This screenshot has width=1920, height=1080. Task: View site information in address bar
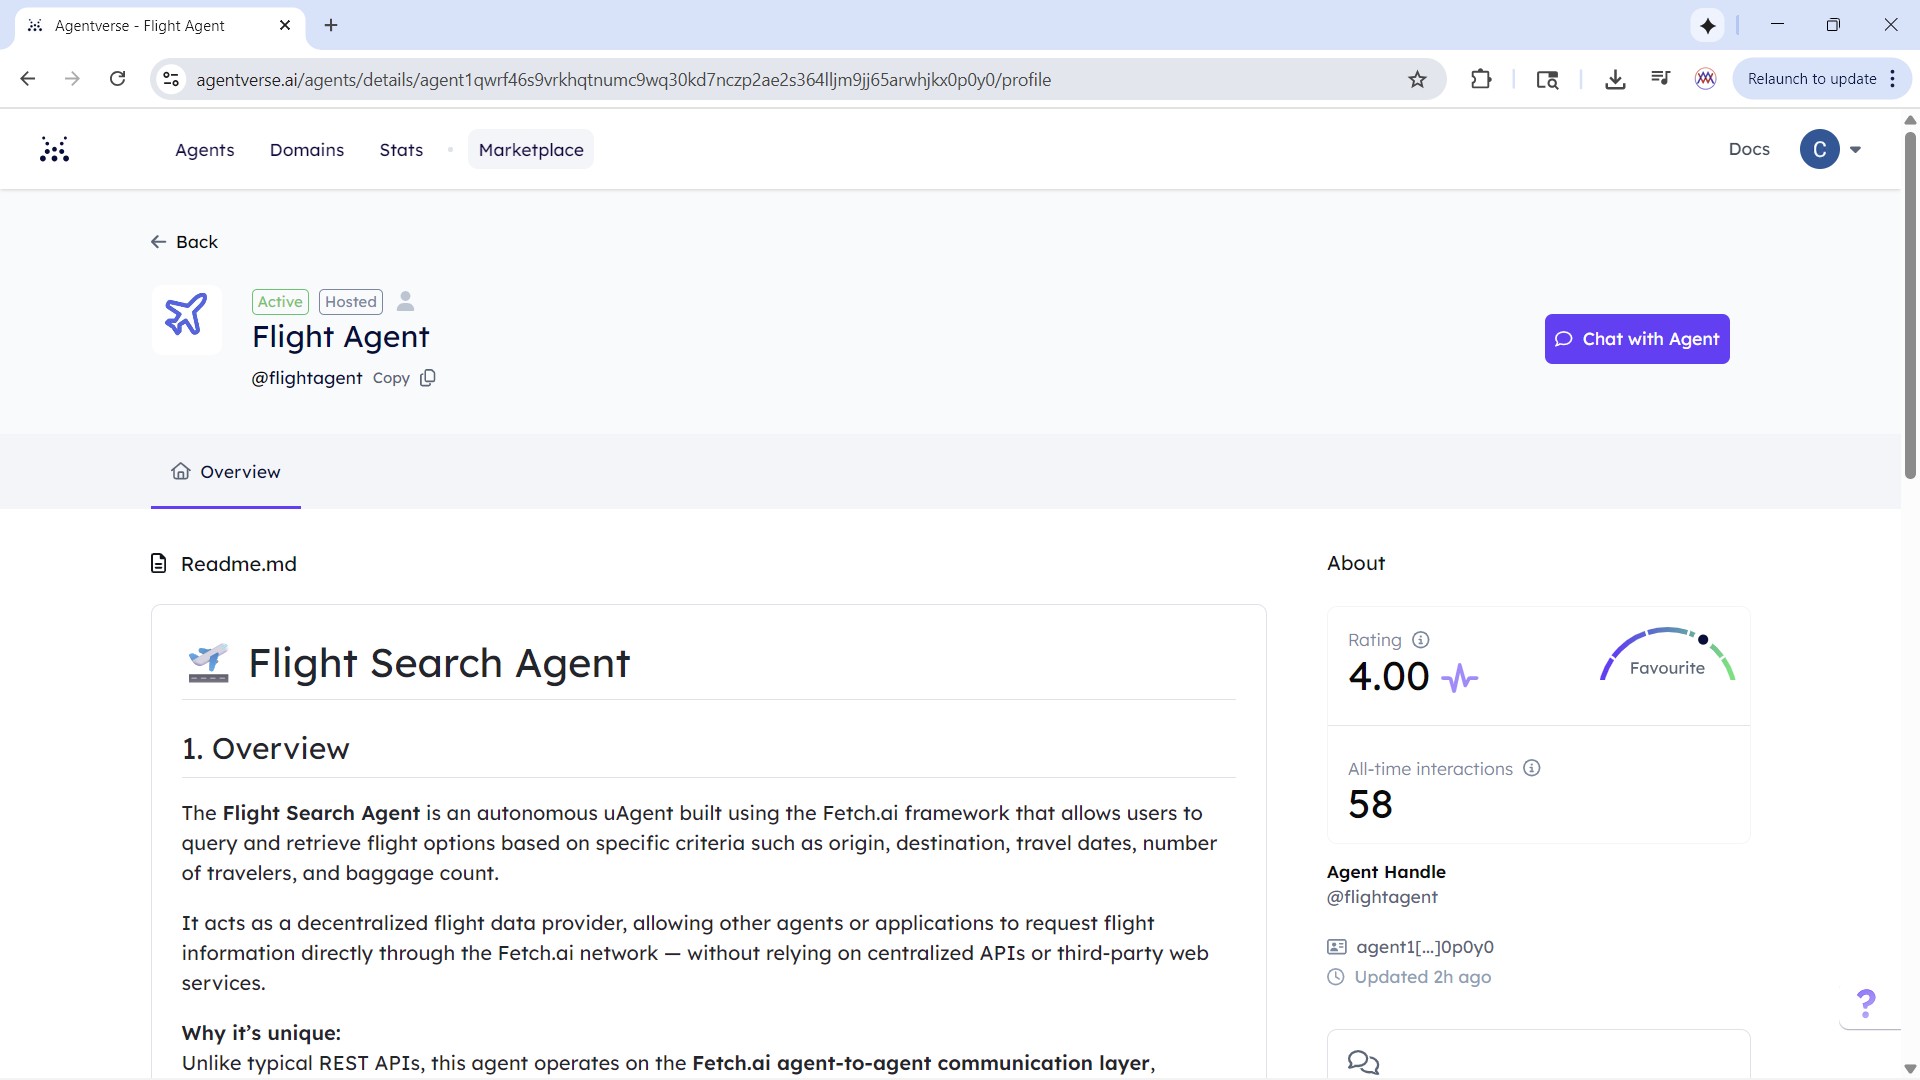pos(172,79)
